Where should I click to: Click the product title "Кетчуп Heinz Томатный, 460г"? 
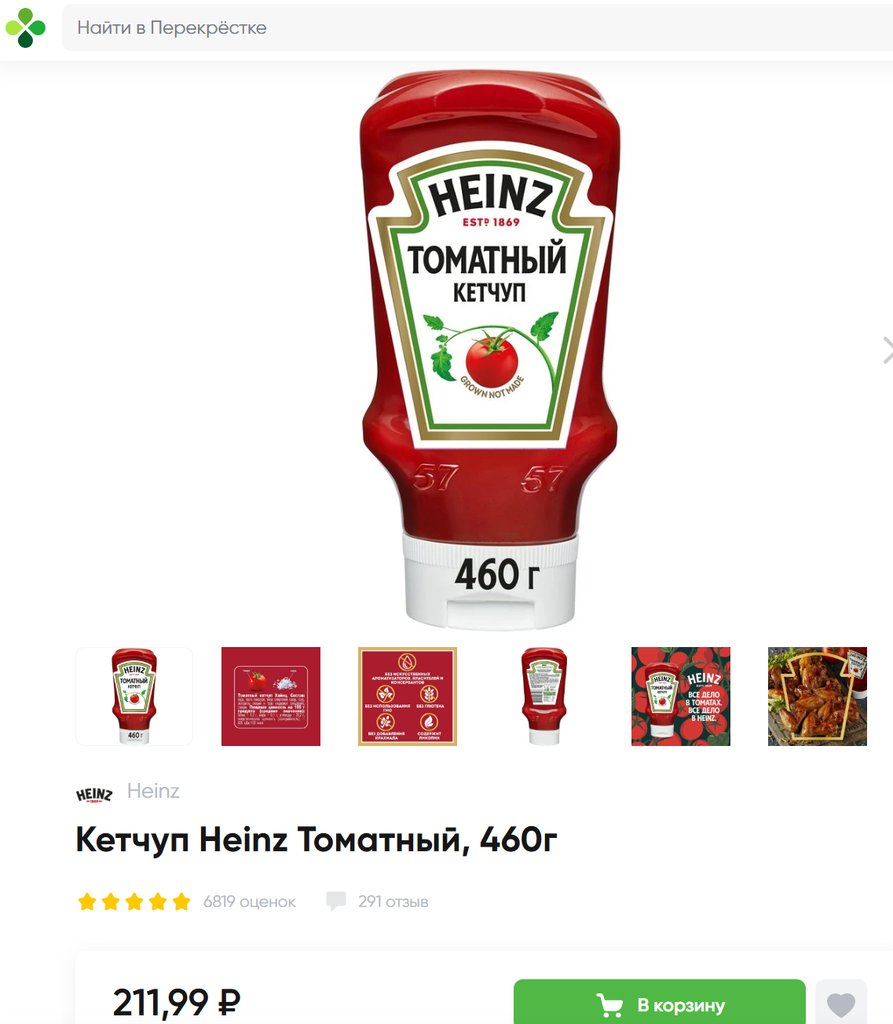[x=316, y=840]
